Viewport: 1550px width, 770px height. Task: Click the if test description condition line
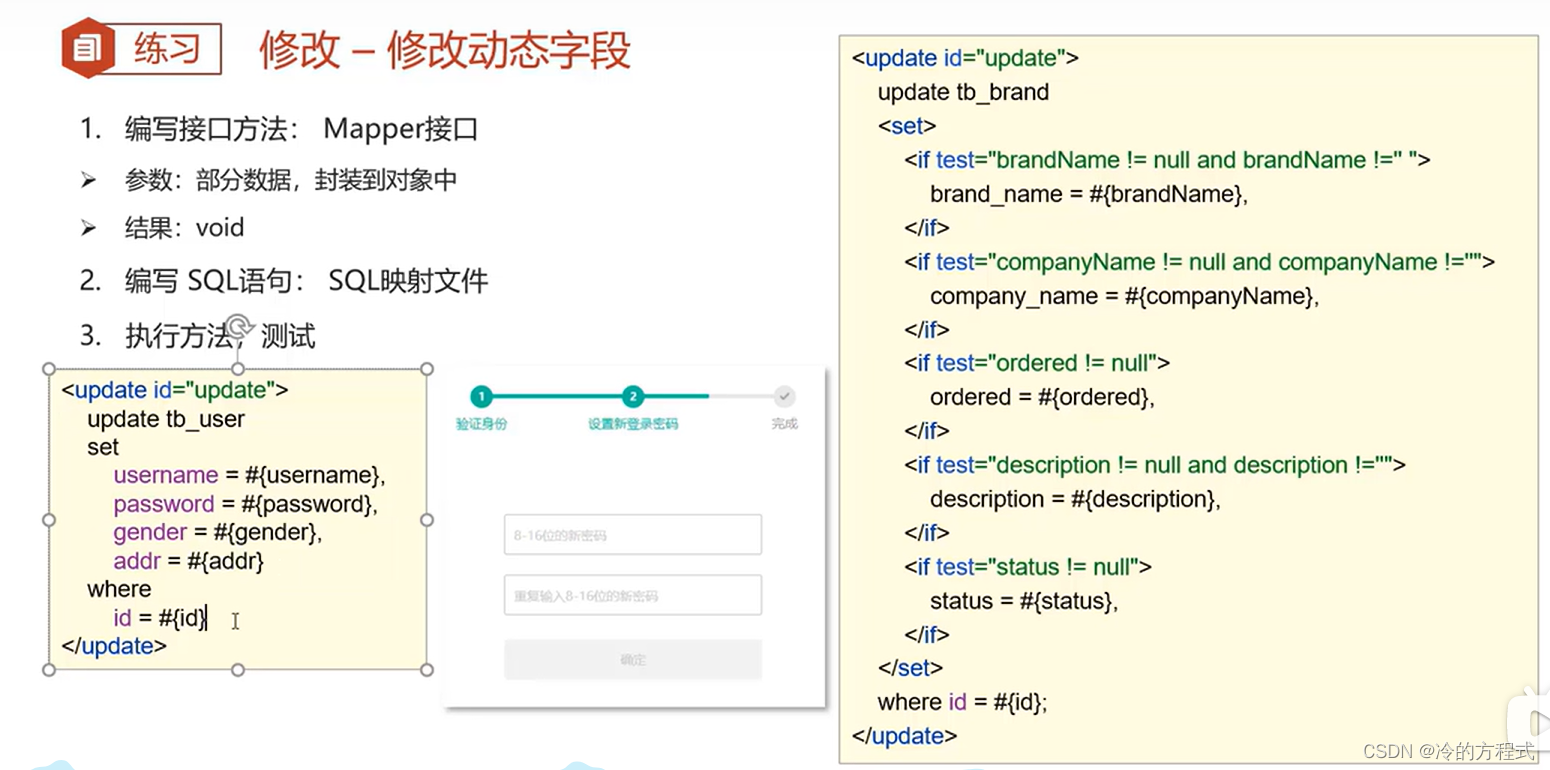1155,466
